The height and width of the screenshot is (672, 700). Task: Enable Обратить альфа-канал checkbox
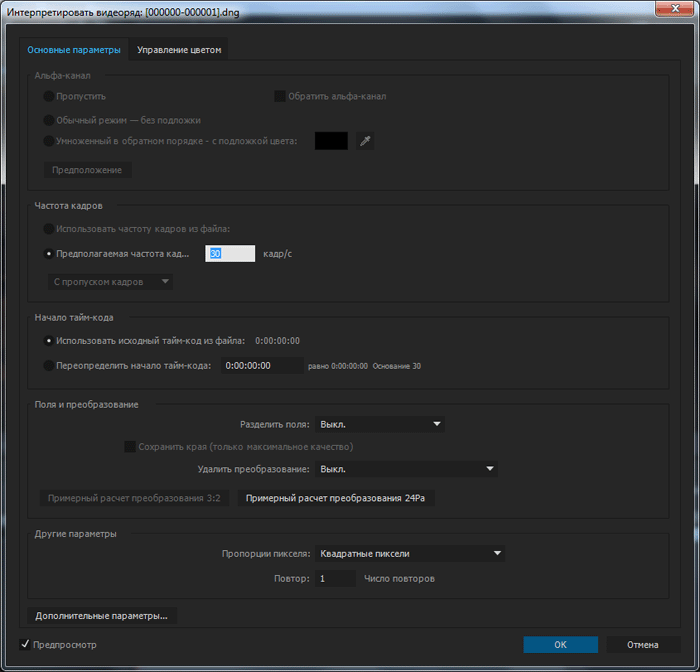[281, 97]
